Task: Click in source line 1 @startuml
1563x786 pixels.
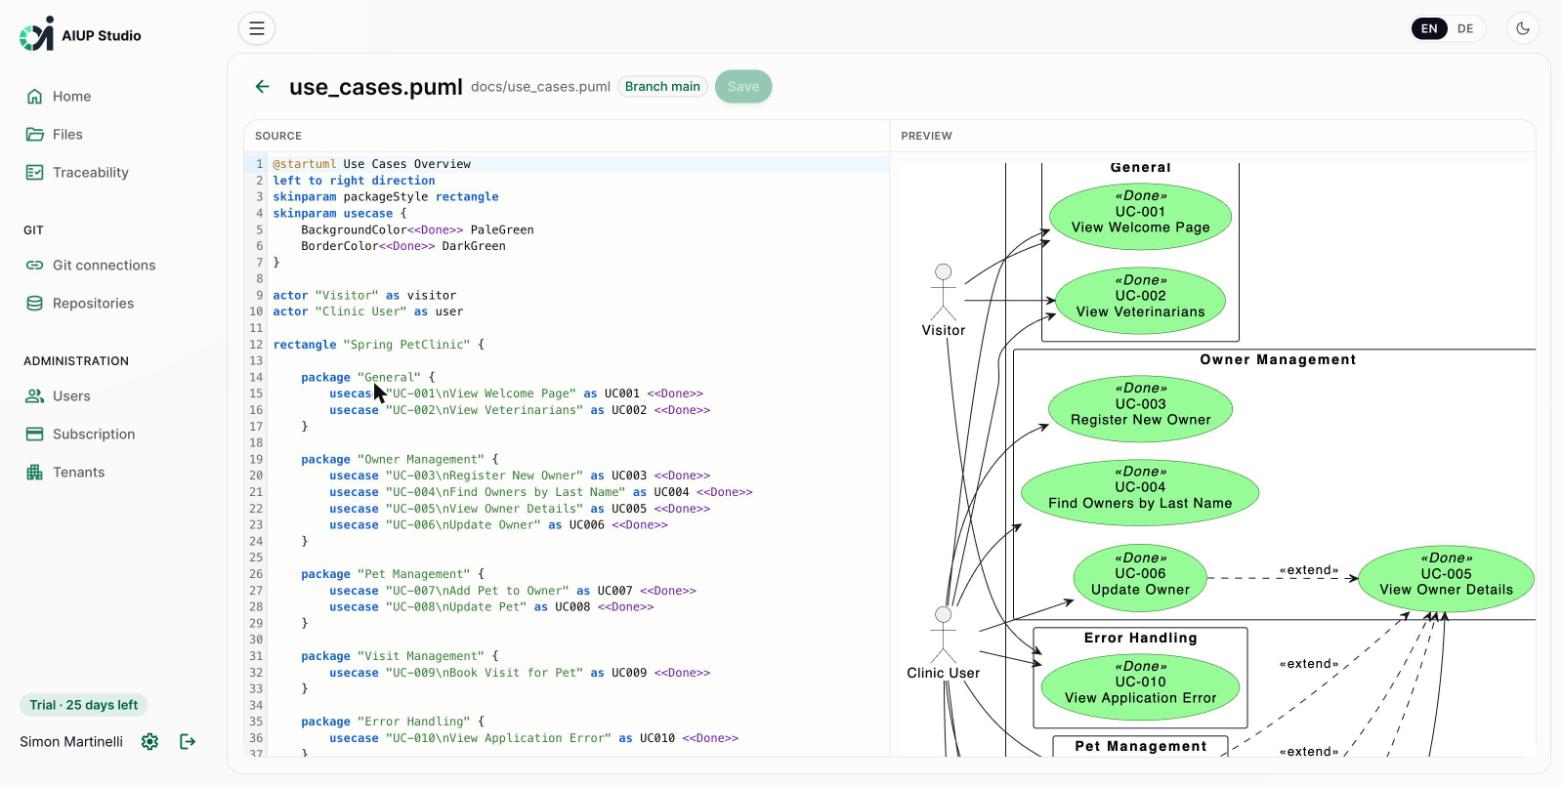Action: (x=371, y=164)
